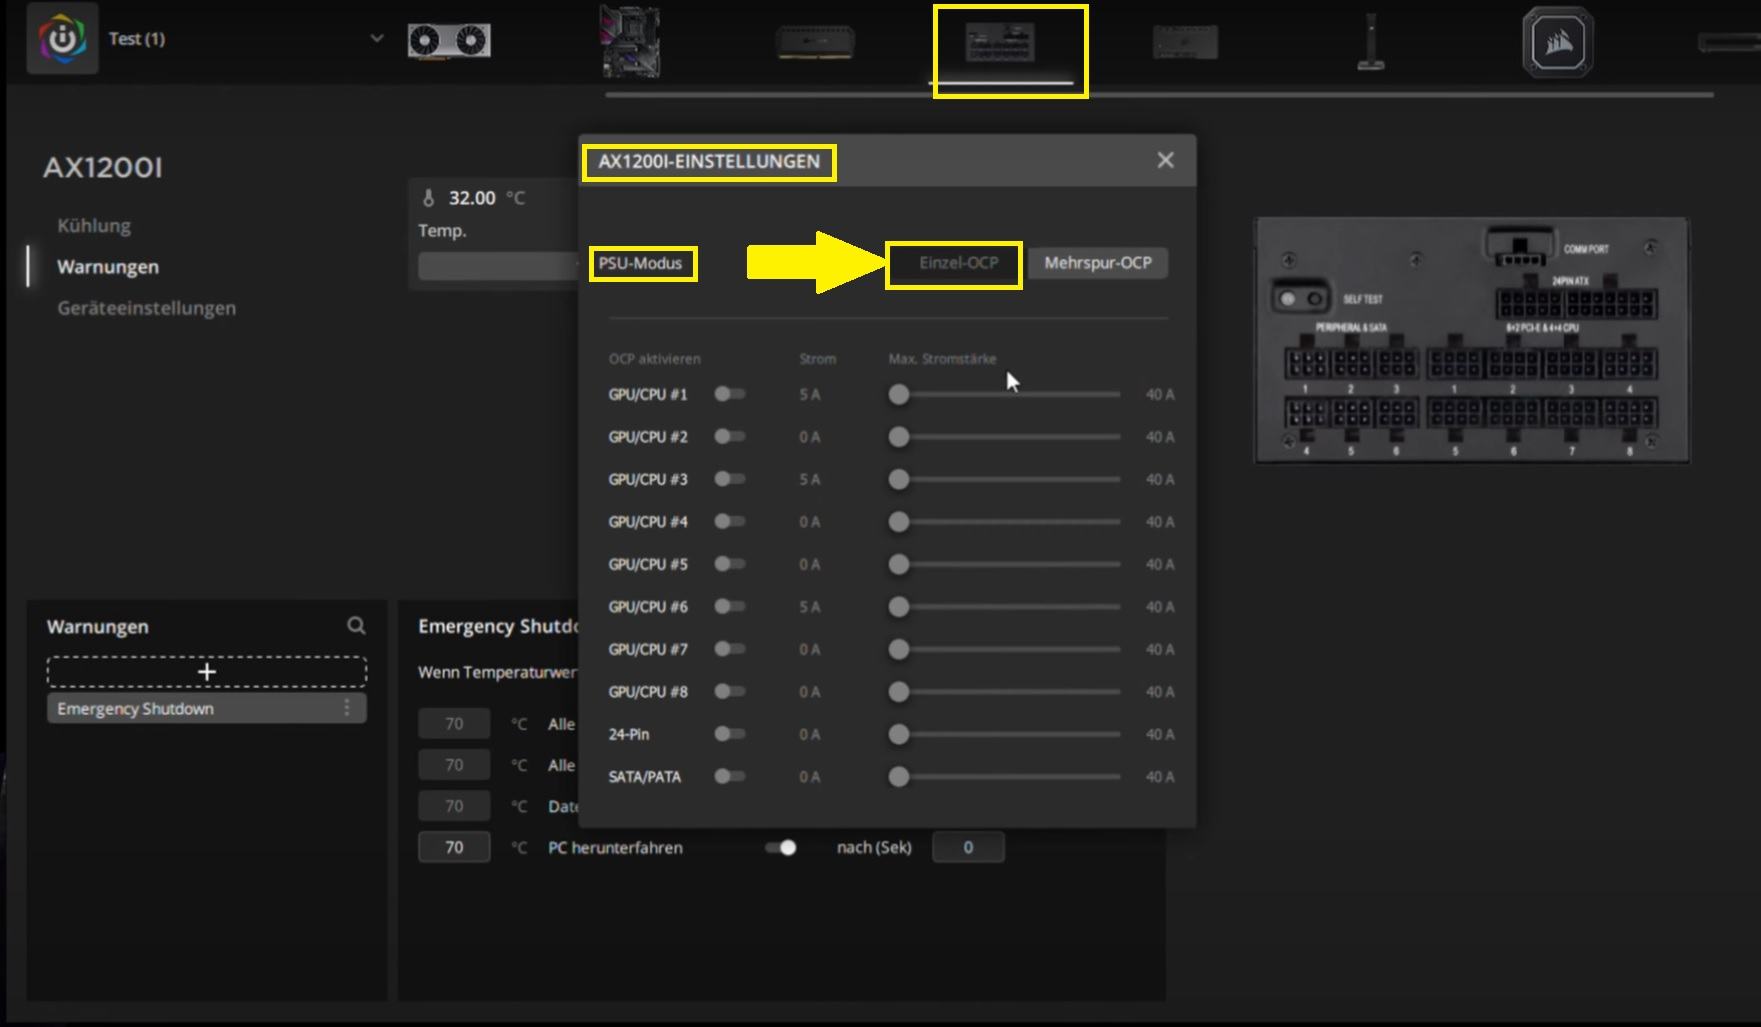Toggle the PC herunterfahren switch
The width and height of the screenshot is (1761, 1027).
click(780, 848)
